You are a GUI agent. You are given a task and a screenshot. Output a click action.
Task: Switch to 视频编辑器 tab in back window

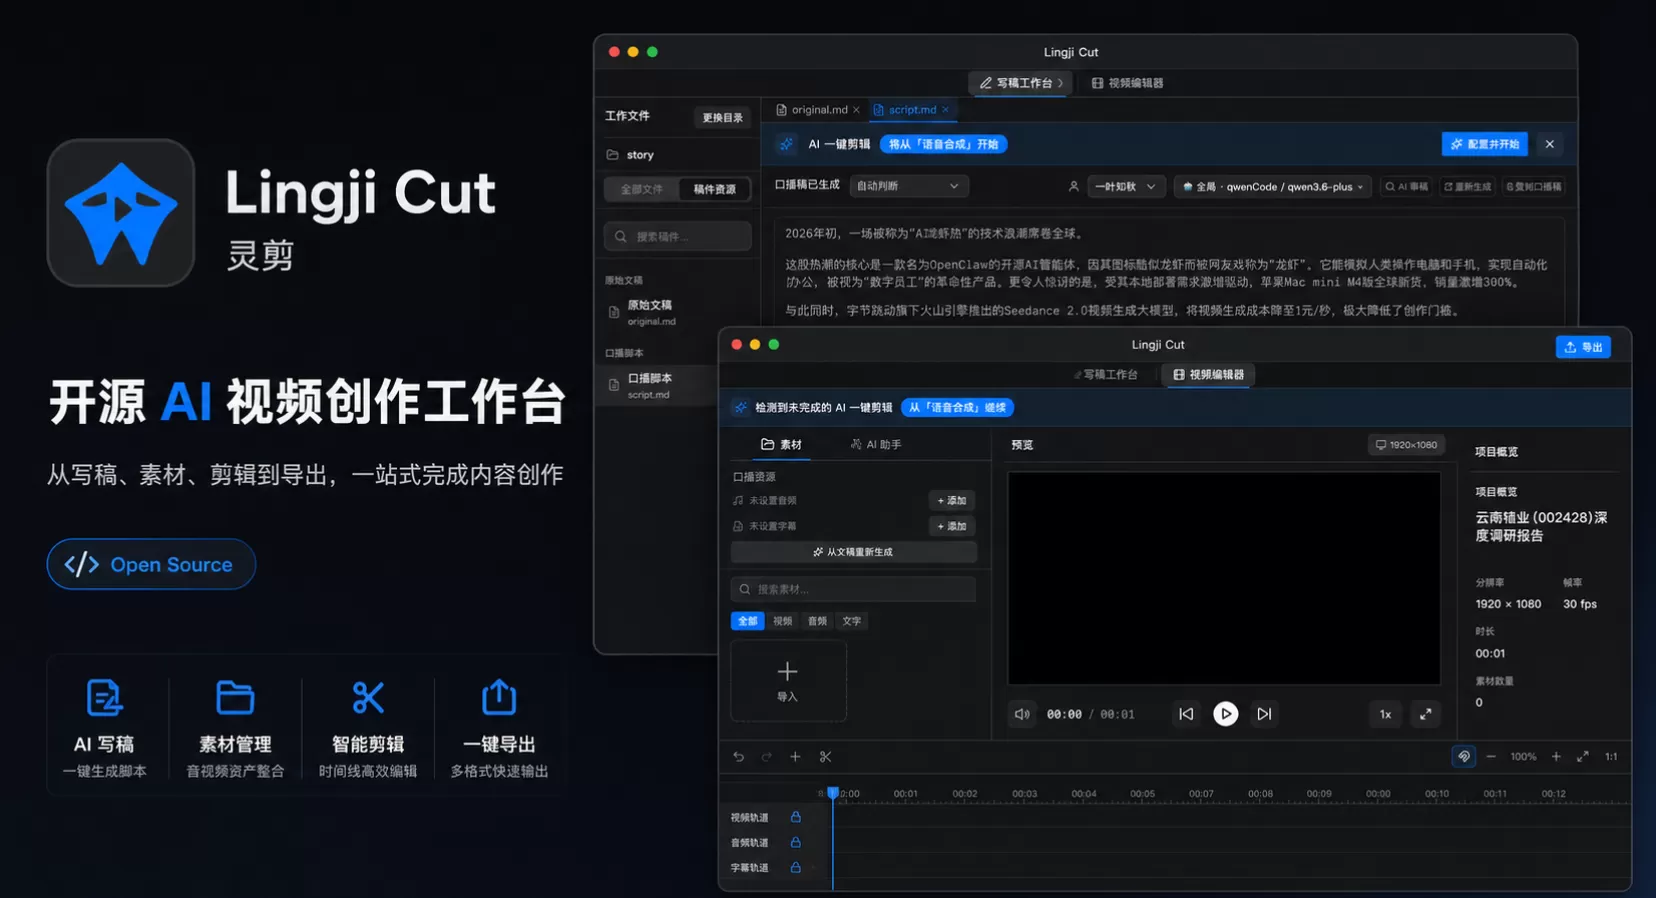point(1127,83)
